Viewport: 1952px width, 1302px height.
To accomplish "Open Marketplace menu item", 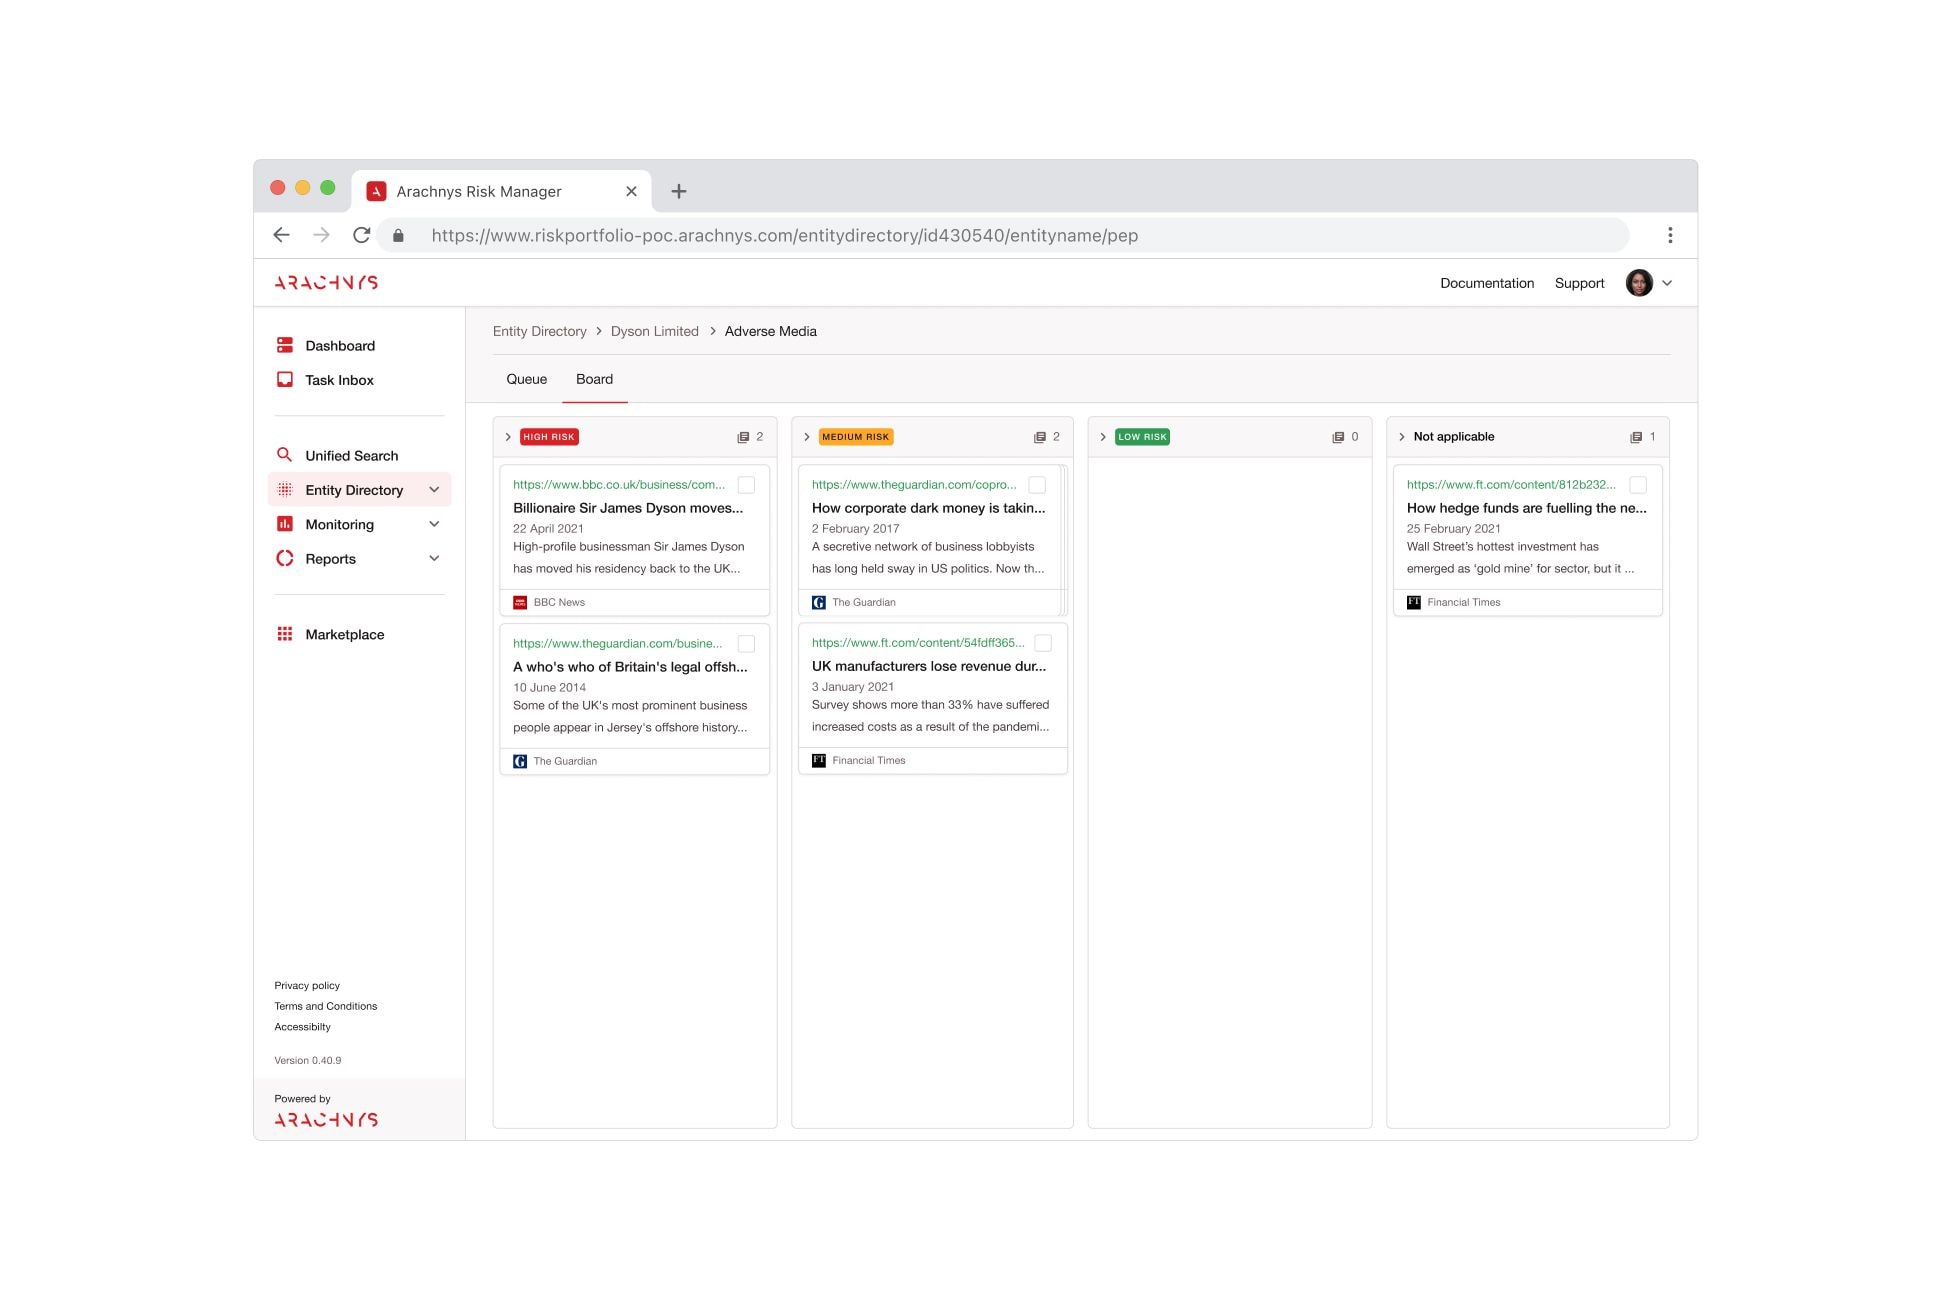I will [345, 635].
